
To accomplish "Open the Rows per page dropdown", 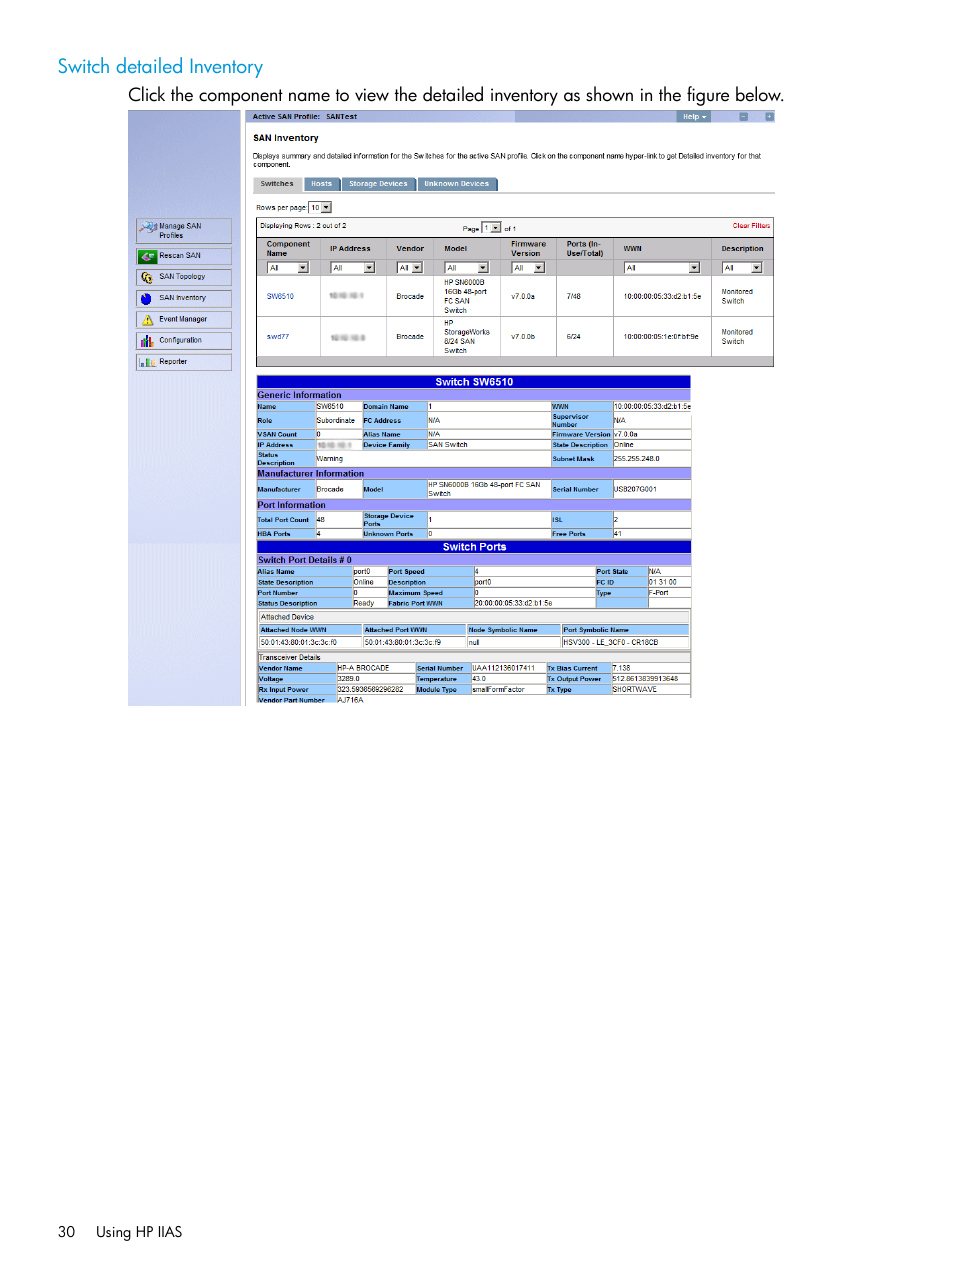I will (x=320, y=208).
